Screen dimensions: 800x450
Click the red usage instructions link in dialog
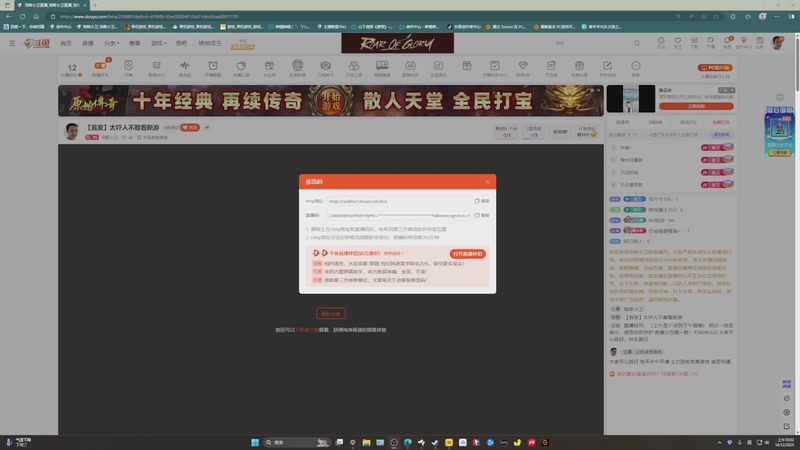[393, 254]
